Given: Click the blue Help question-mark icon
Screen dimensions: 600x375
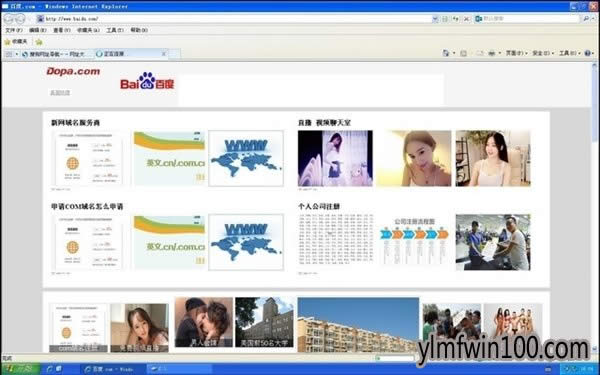Looking at the screenshot, I should coord(587,53).
